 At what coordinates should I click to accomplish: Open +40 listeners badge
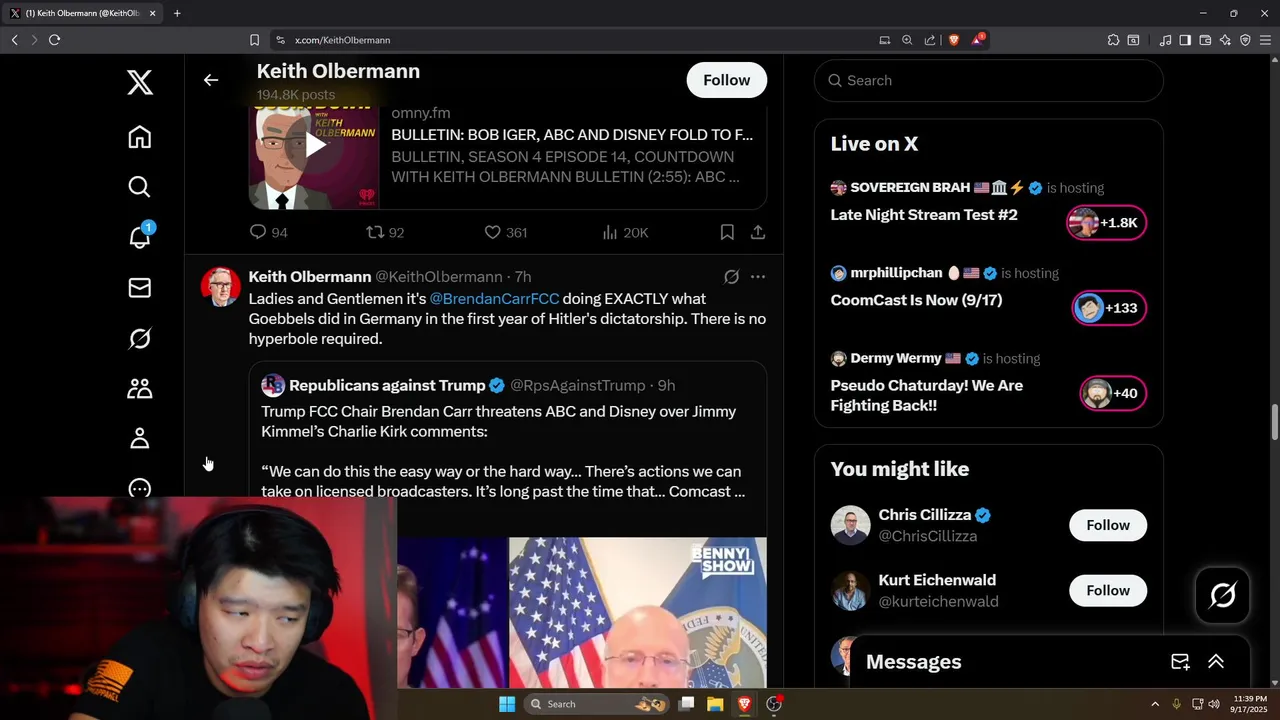(1113, 393)
